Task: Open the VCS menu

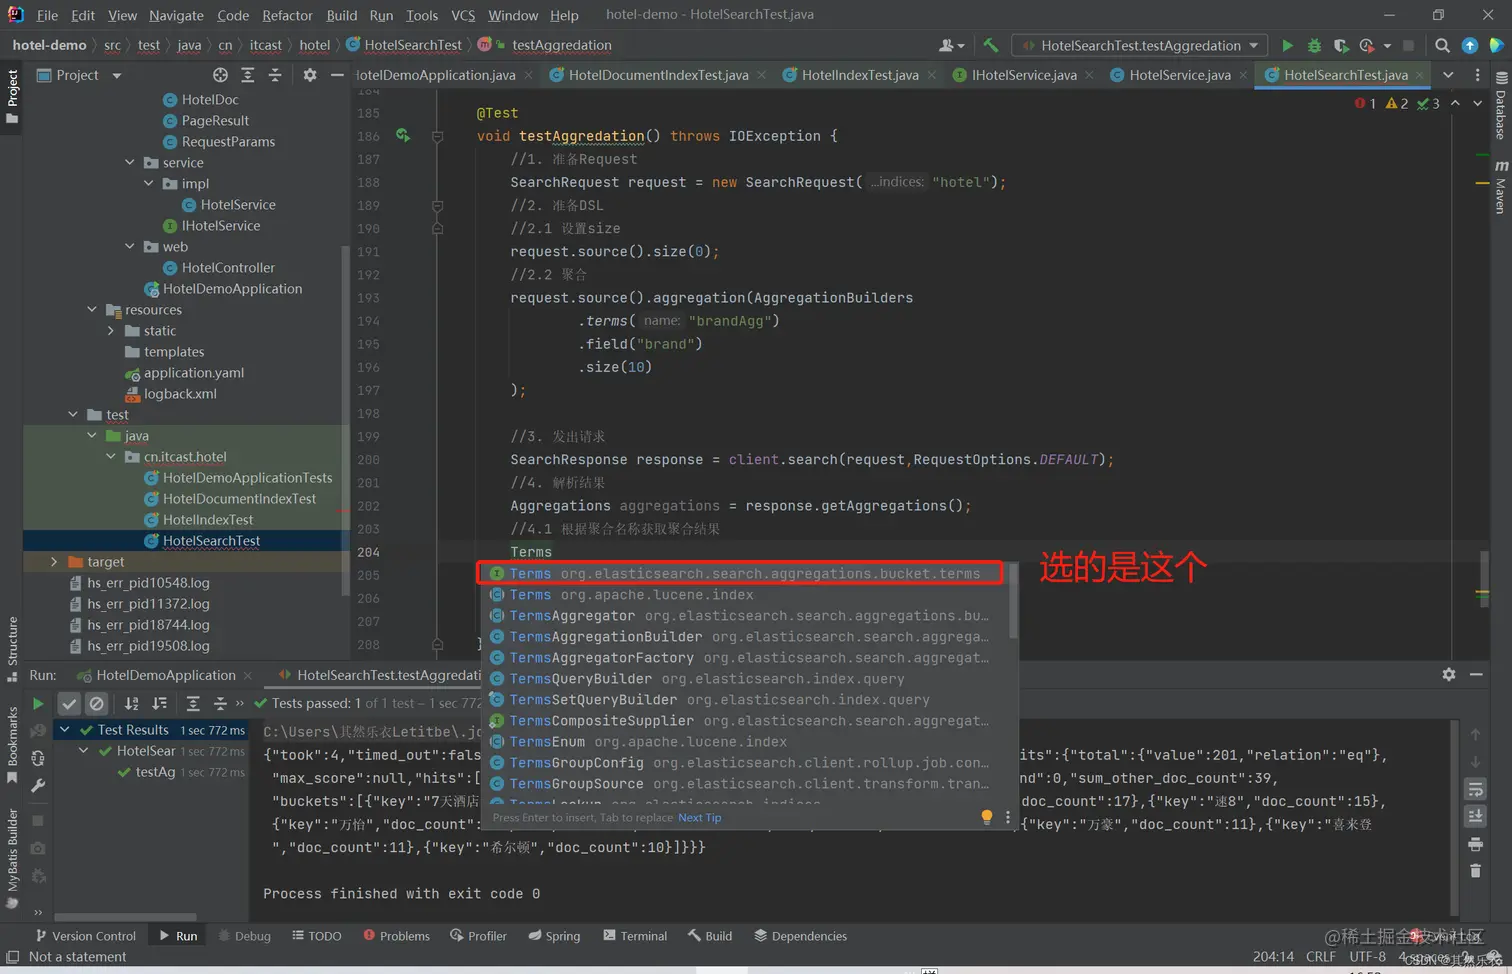Action: (x=463, y=15)
